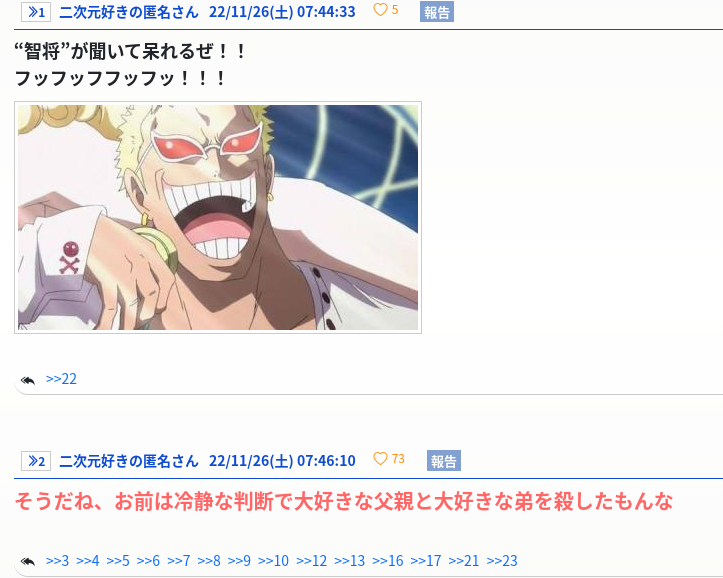The width and height of the screenshot is (723, 578).
Task: Click reply arrow icon under post 1
Action: tap(28, 380)
